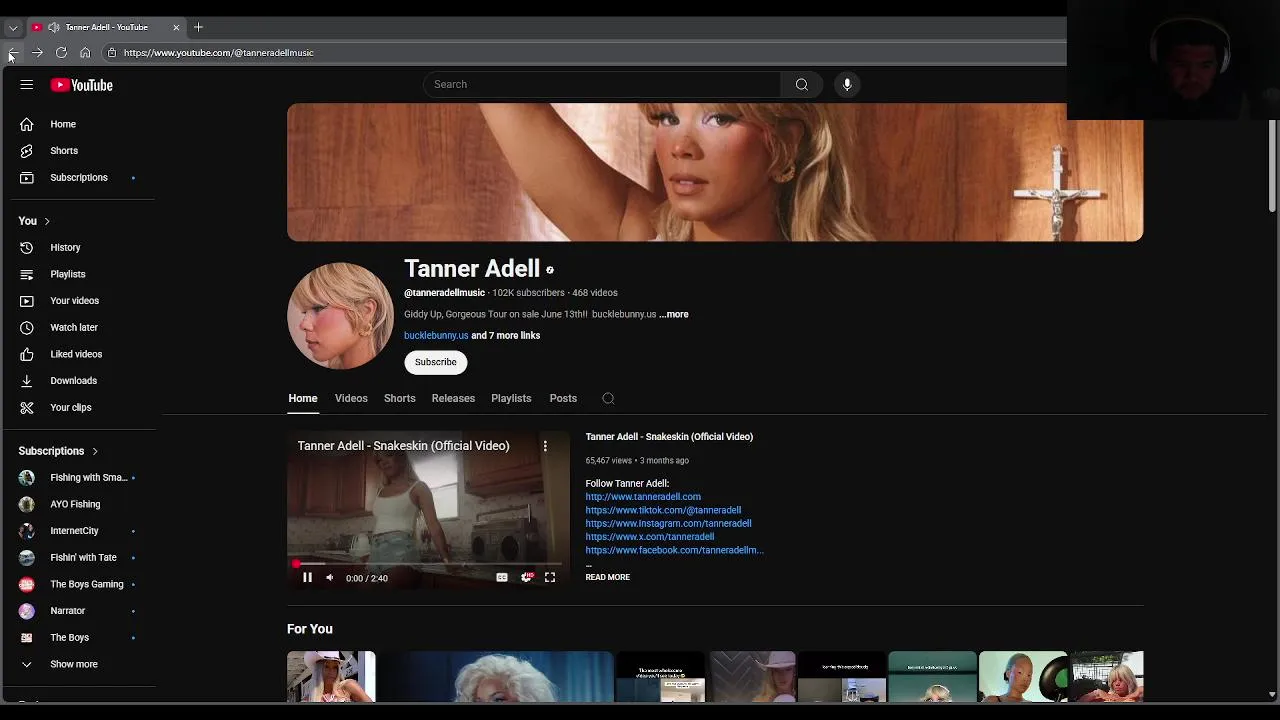The height and width of the screenshot is (720, 1280).
Task: Expand the Subscriptions section chevron
Action: [95, 451]
